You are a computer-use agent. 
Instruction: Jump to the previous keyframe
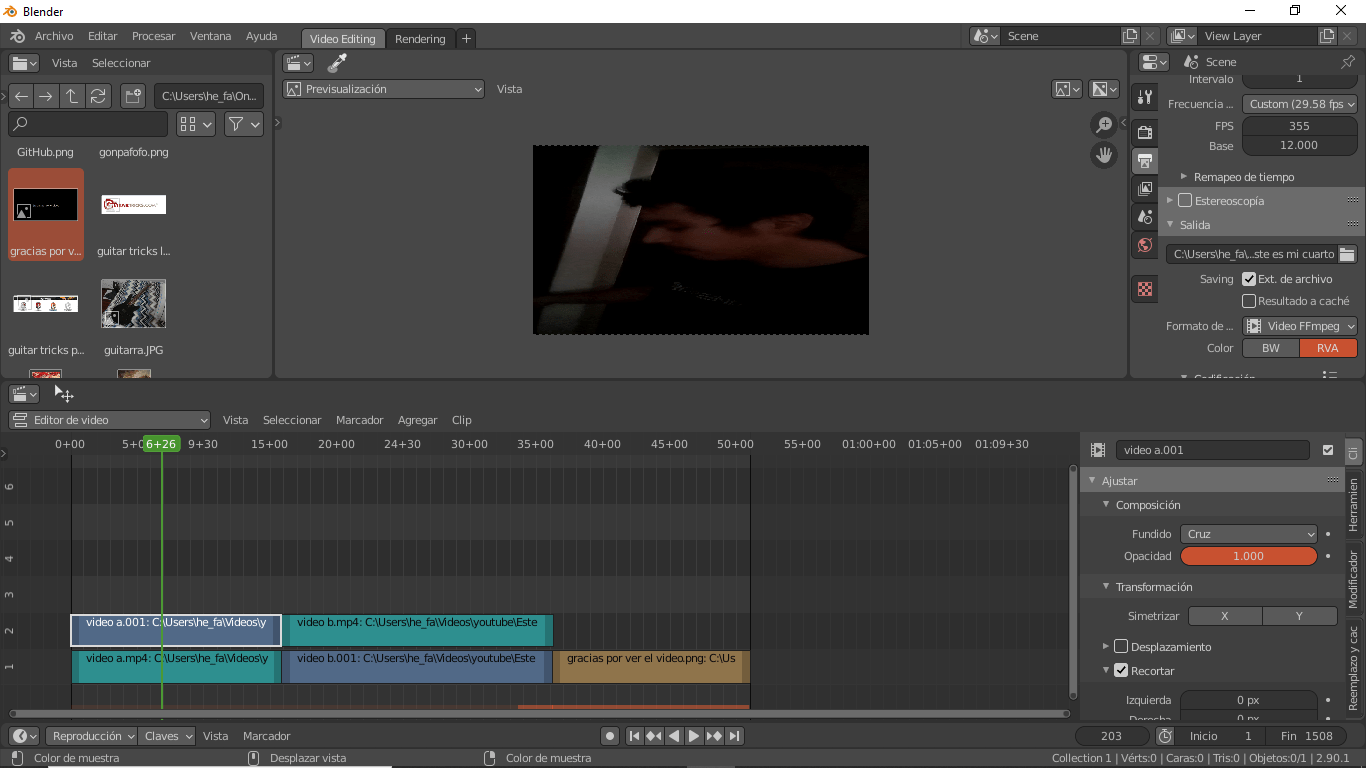pos(654,736)
